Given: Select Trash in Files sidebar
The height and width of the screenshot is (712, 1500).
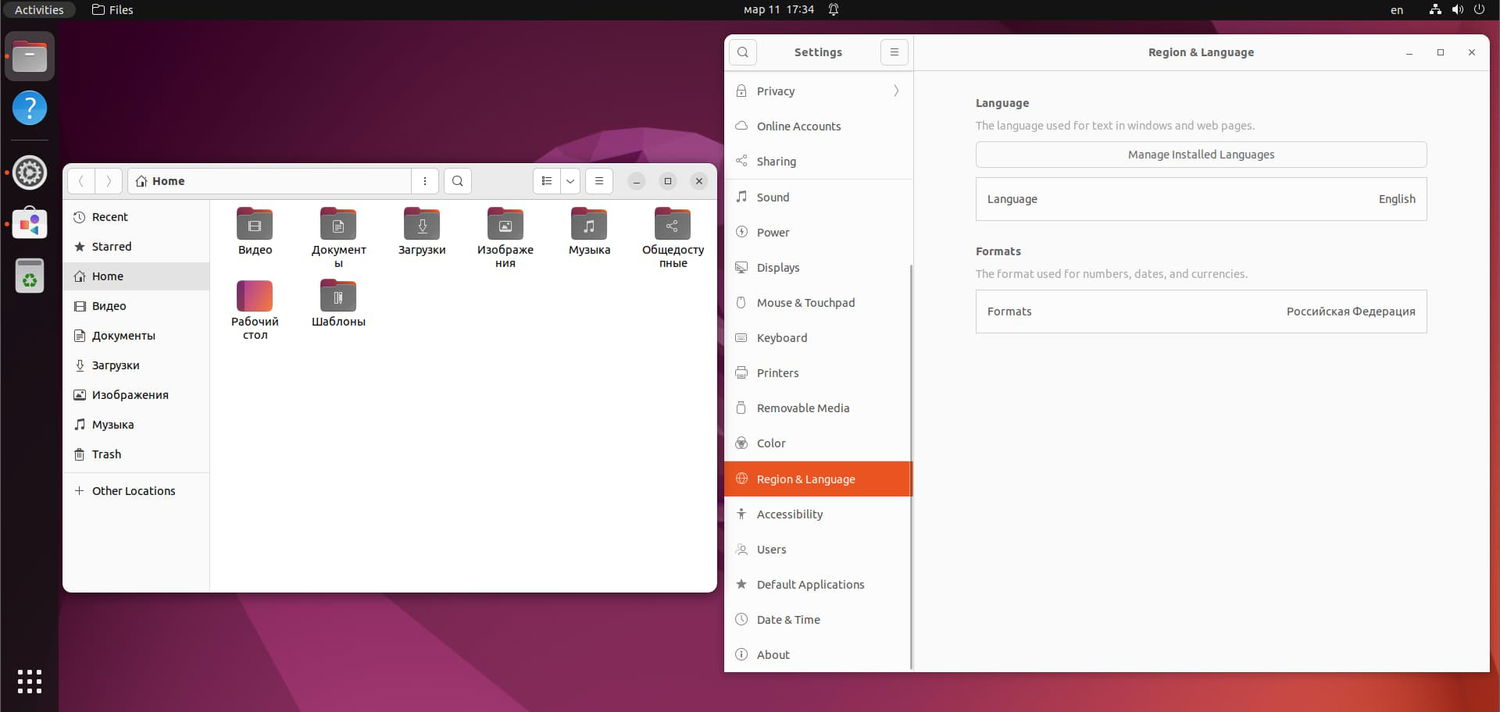Looking at the screenshot, I should (136, 454).
